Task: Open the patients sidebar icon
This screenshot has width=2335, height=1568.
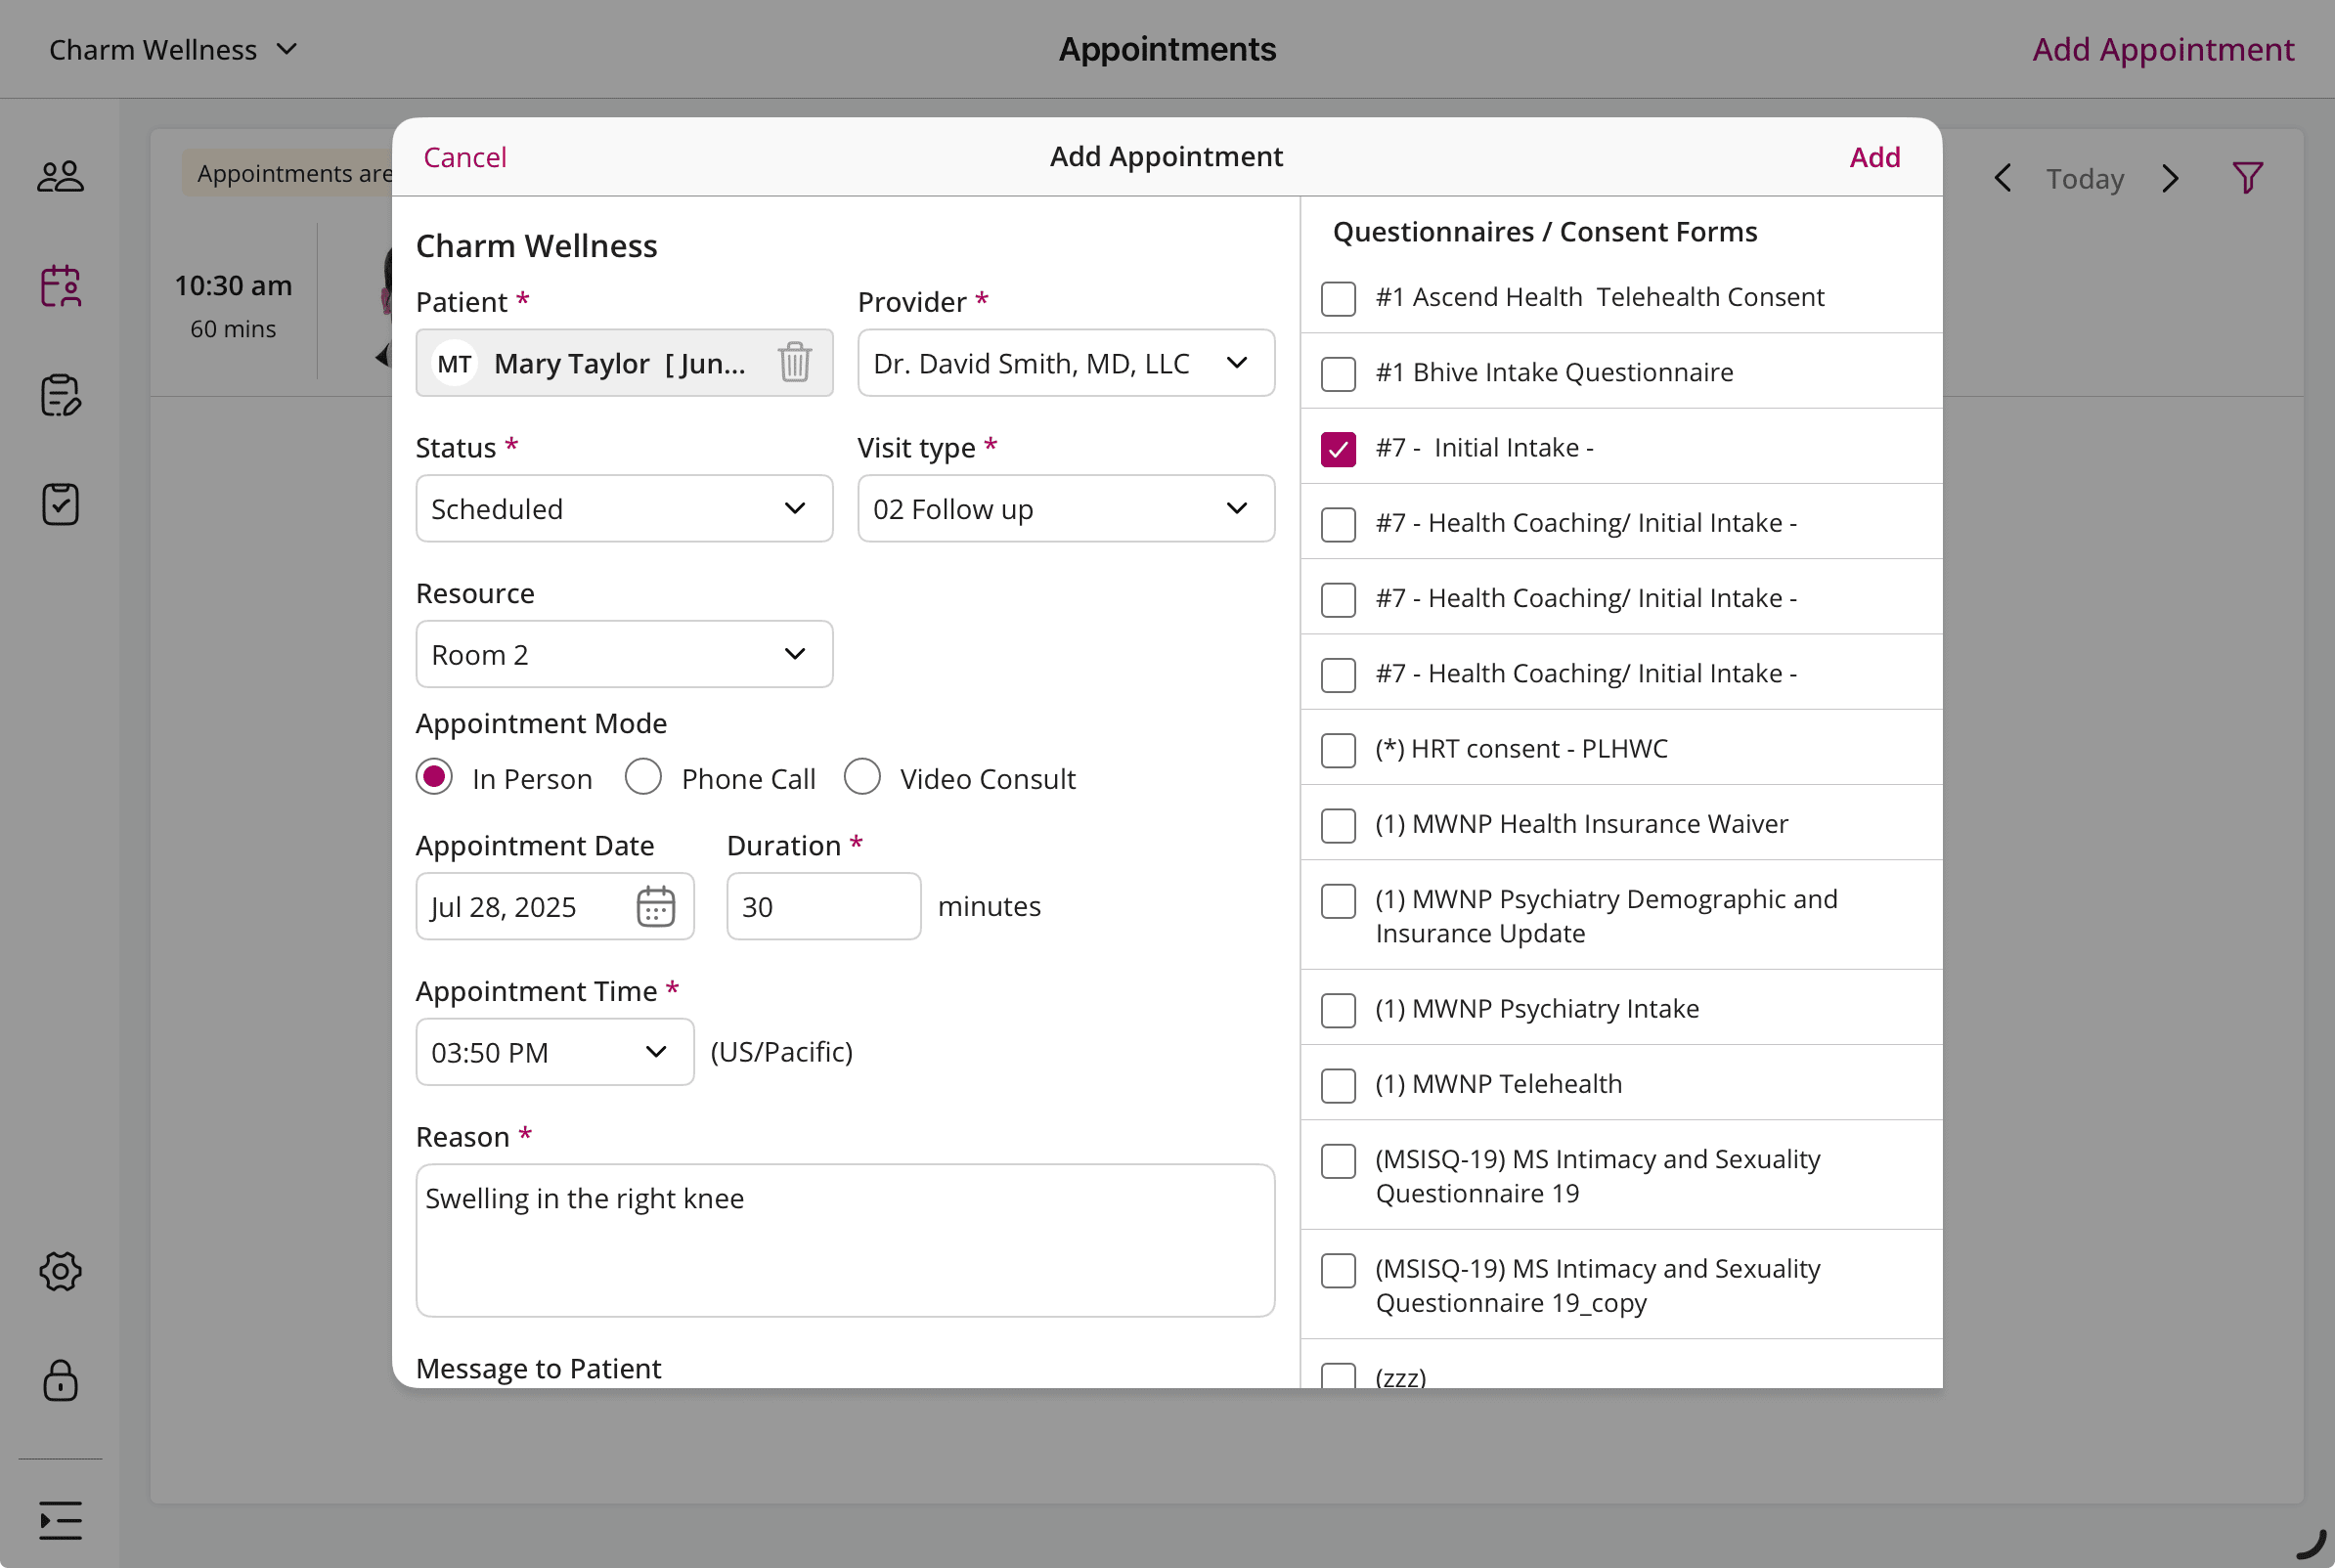Action: (x=60, y=177)
